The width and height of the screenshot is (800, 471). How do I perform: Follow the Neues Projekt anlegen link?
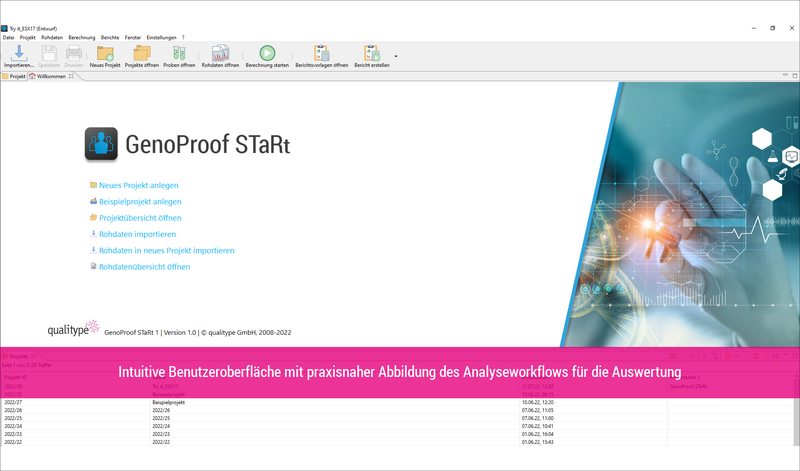138,185
